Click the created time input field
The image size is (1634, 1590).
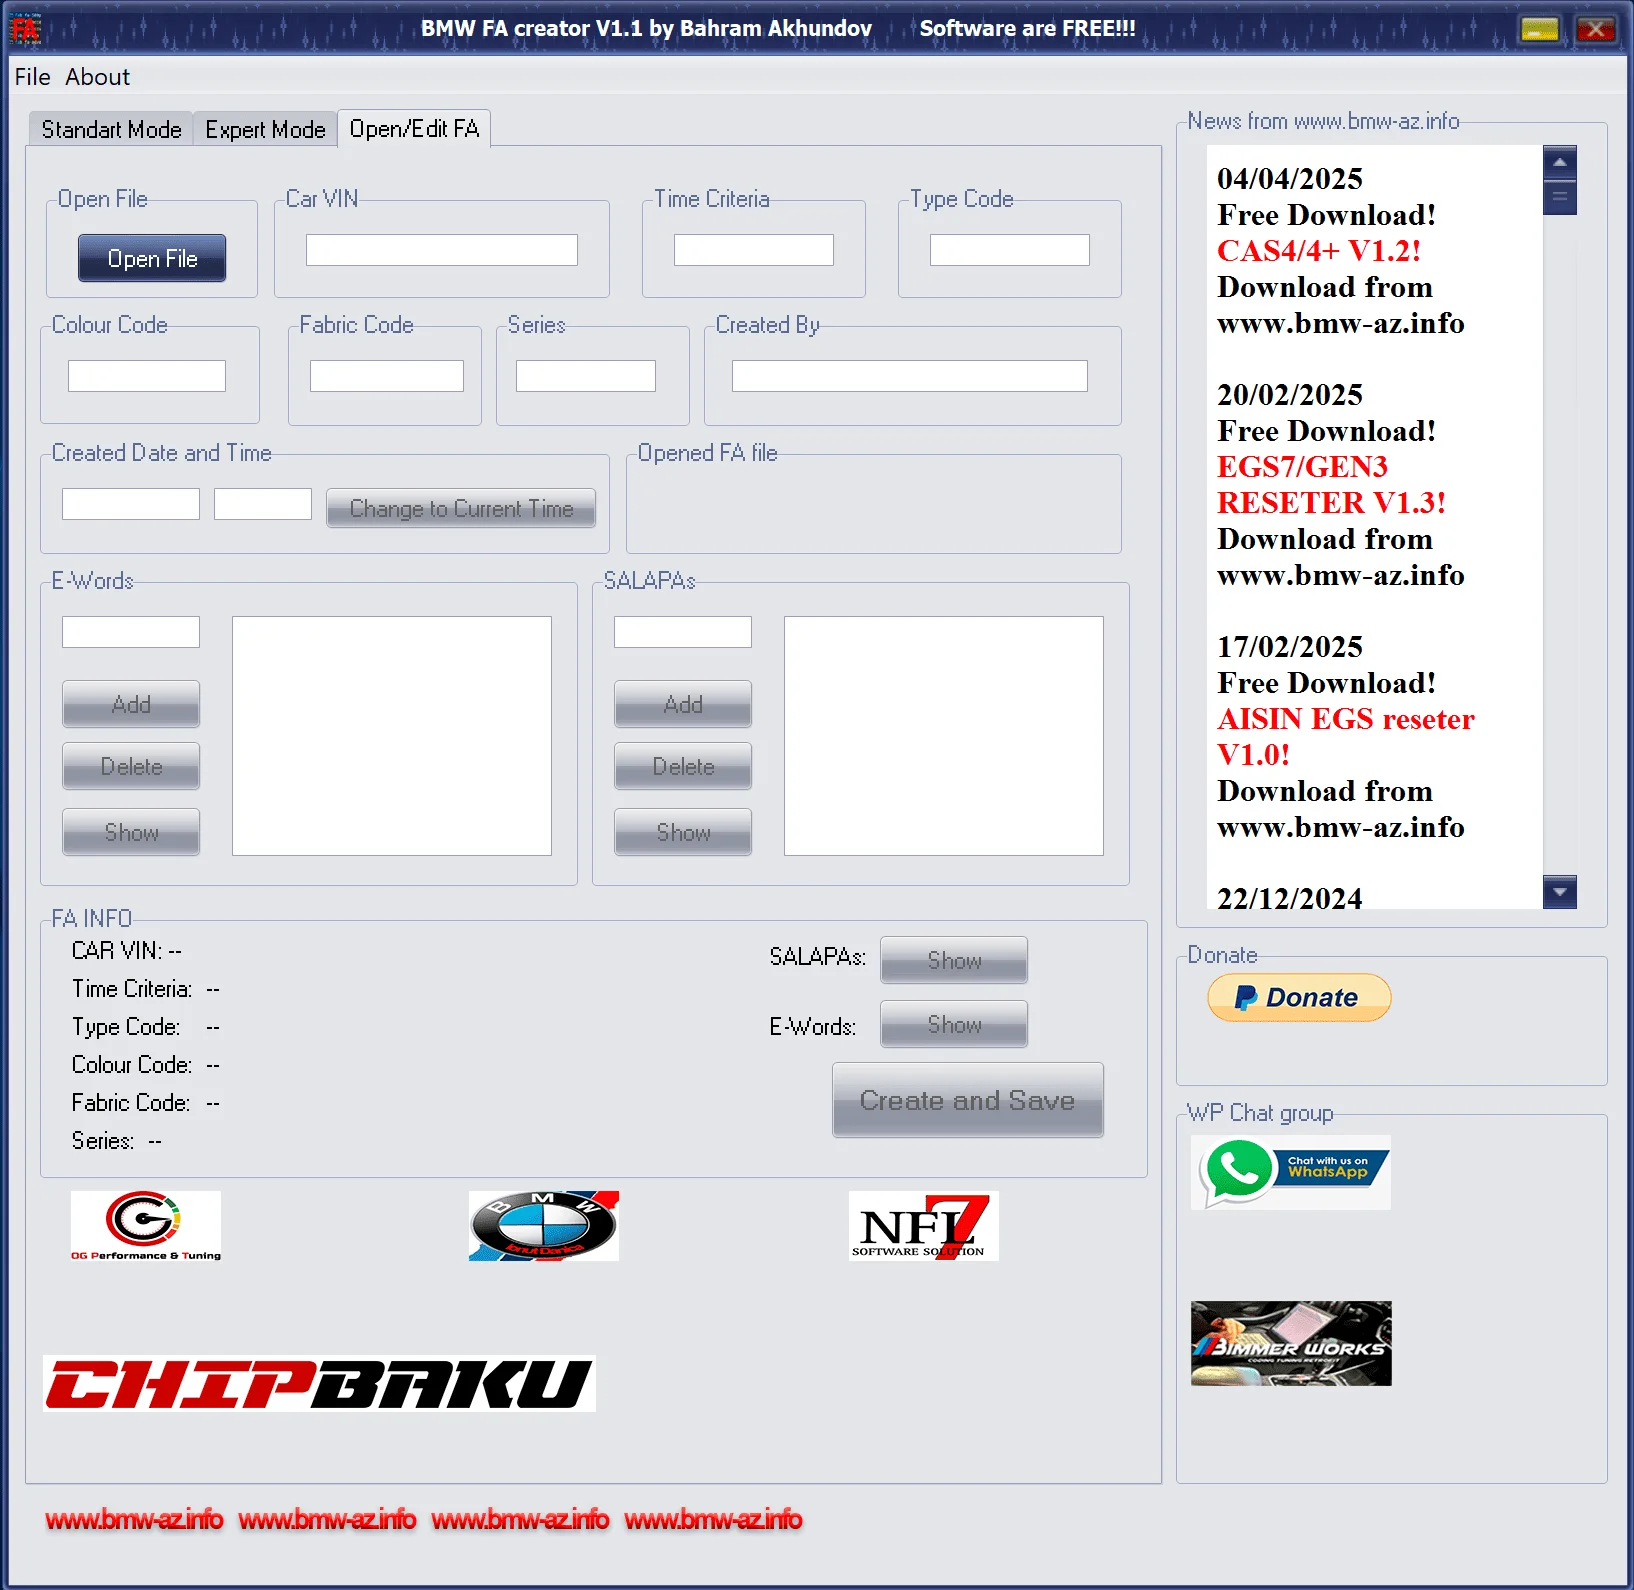pyautogui.click(x=263, y=504)
